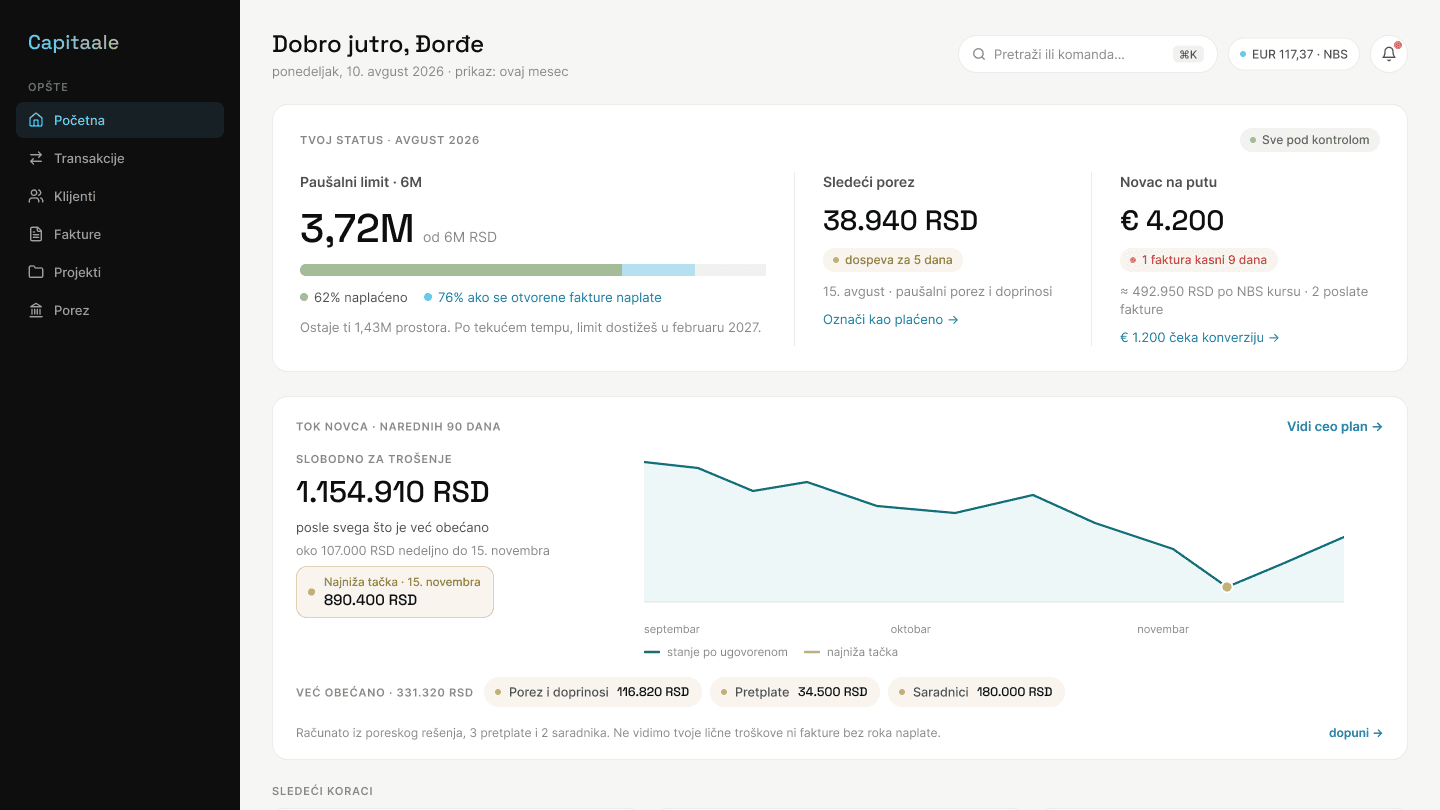Click the stanje po ugovorenom legend item
Screen dimensions: 1440x810
click(716, 652)
